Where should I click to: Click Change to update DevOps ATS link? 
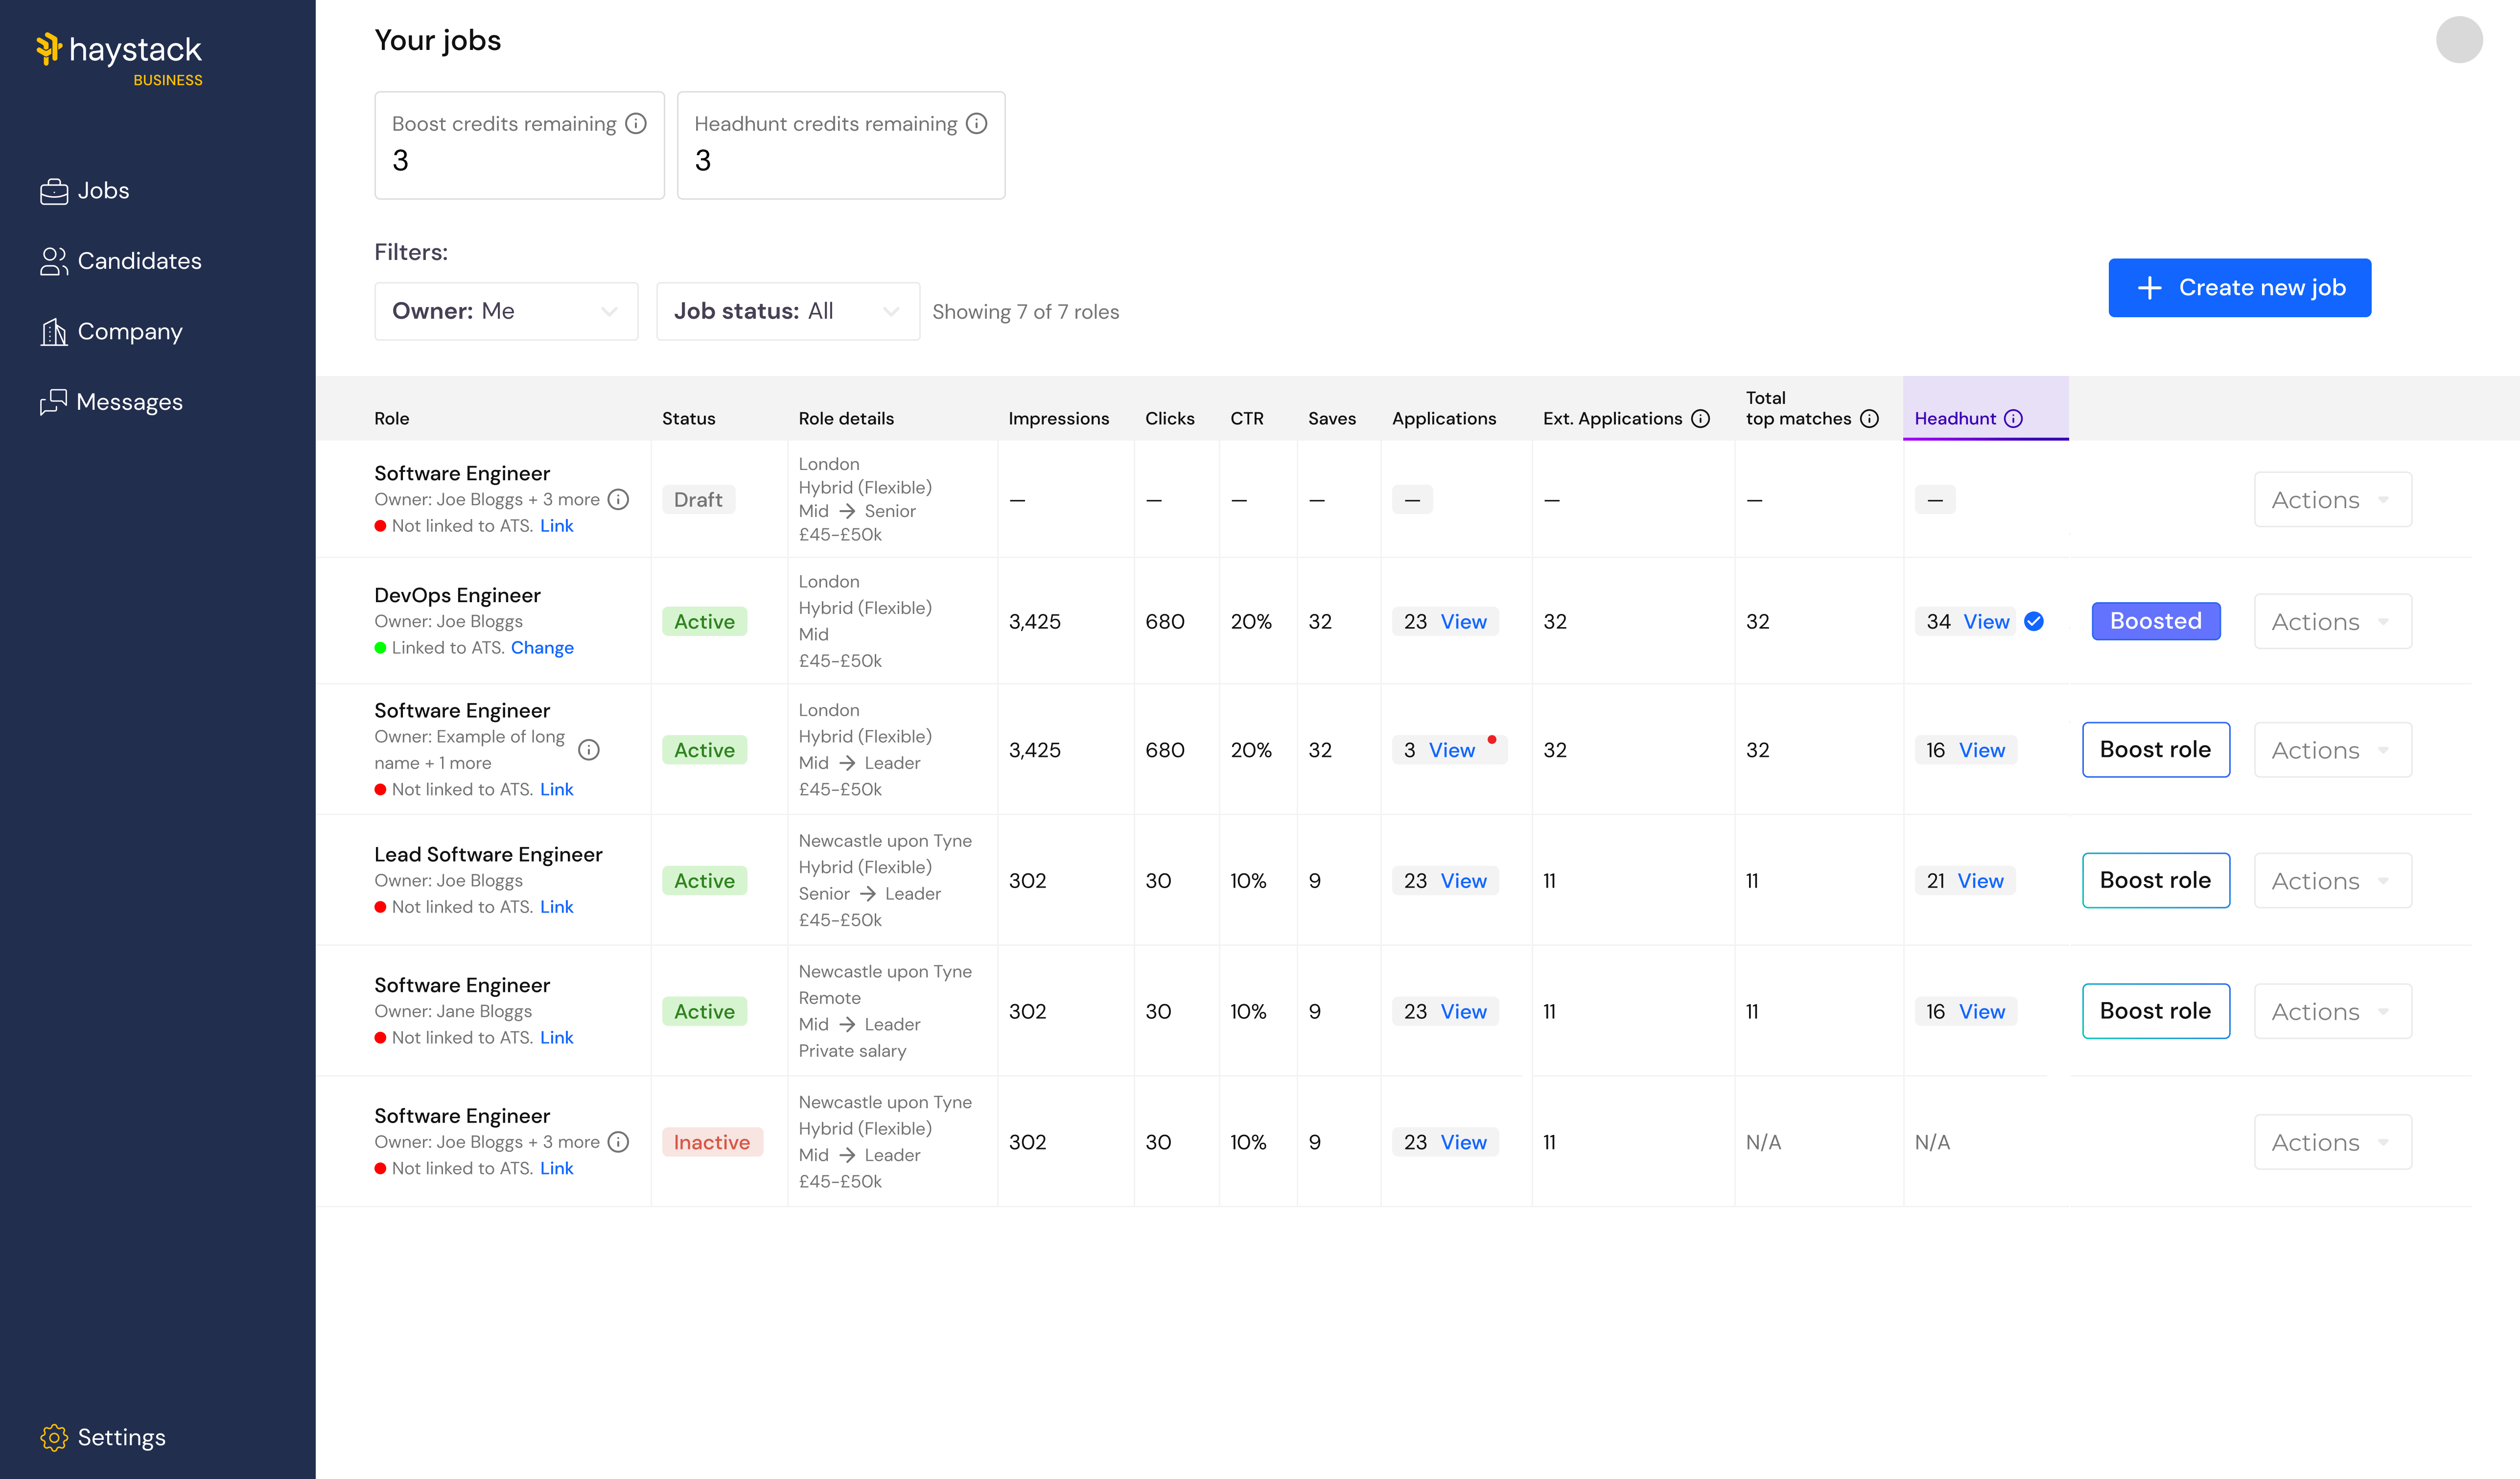(x=543, y=647)
